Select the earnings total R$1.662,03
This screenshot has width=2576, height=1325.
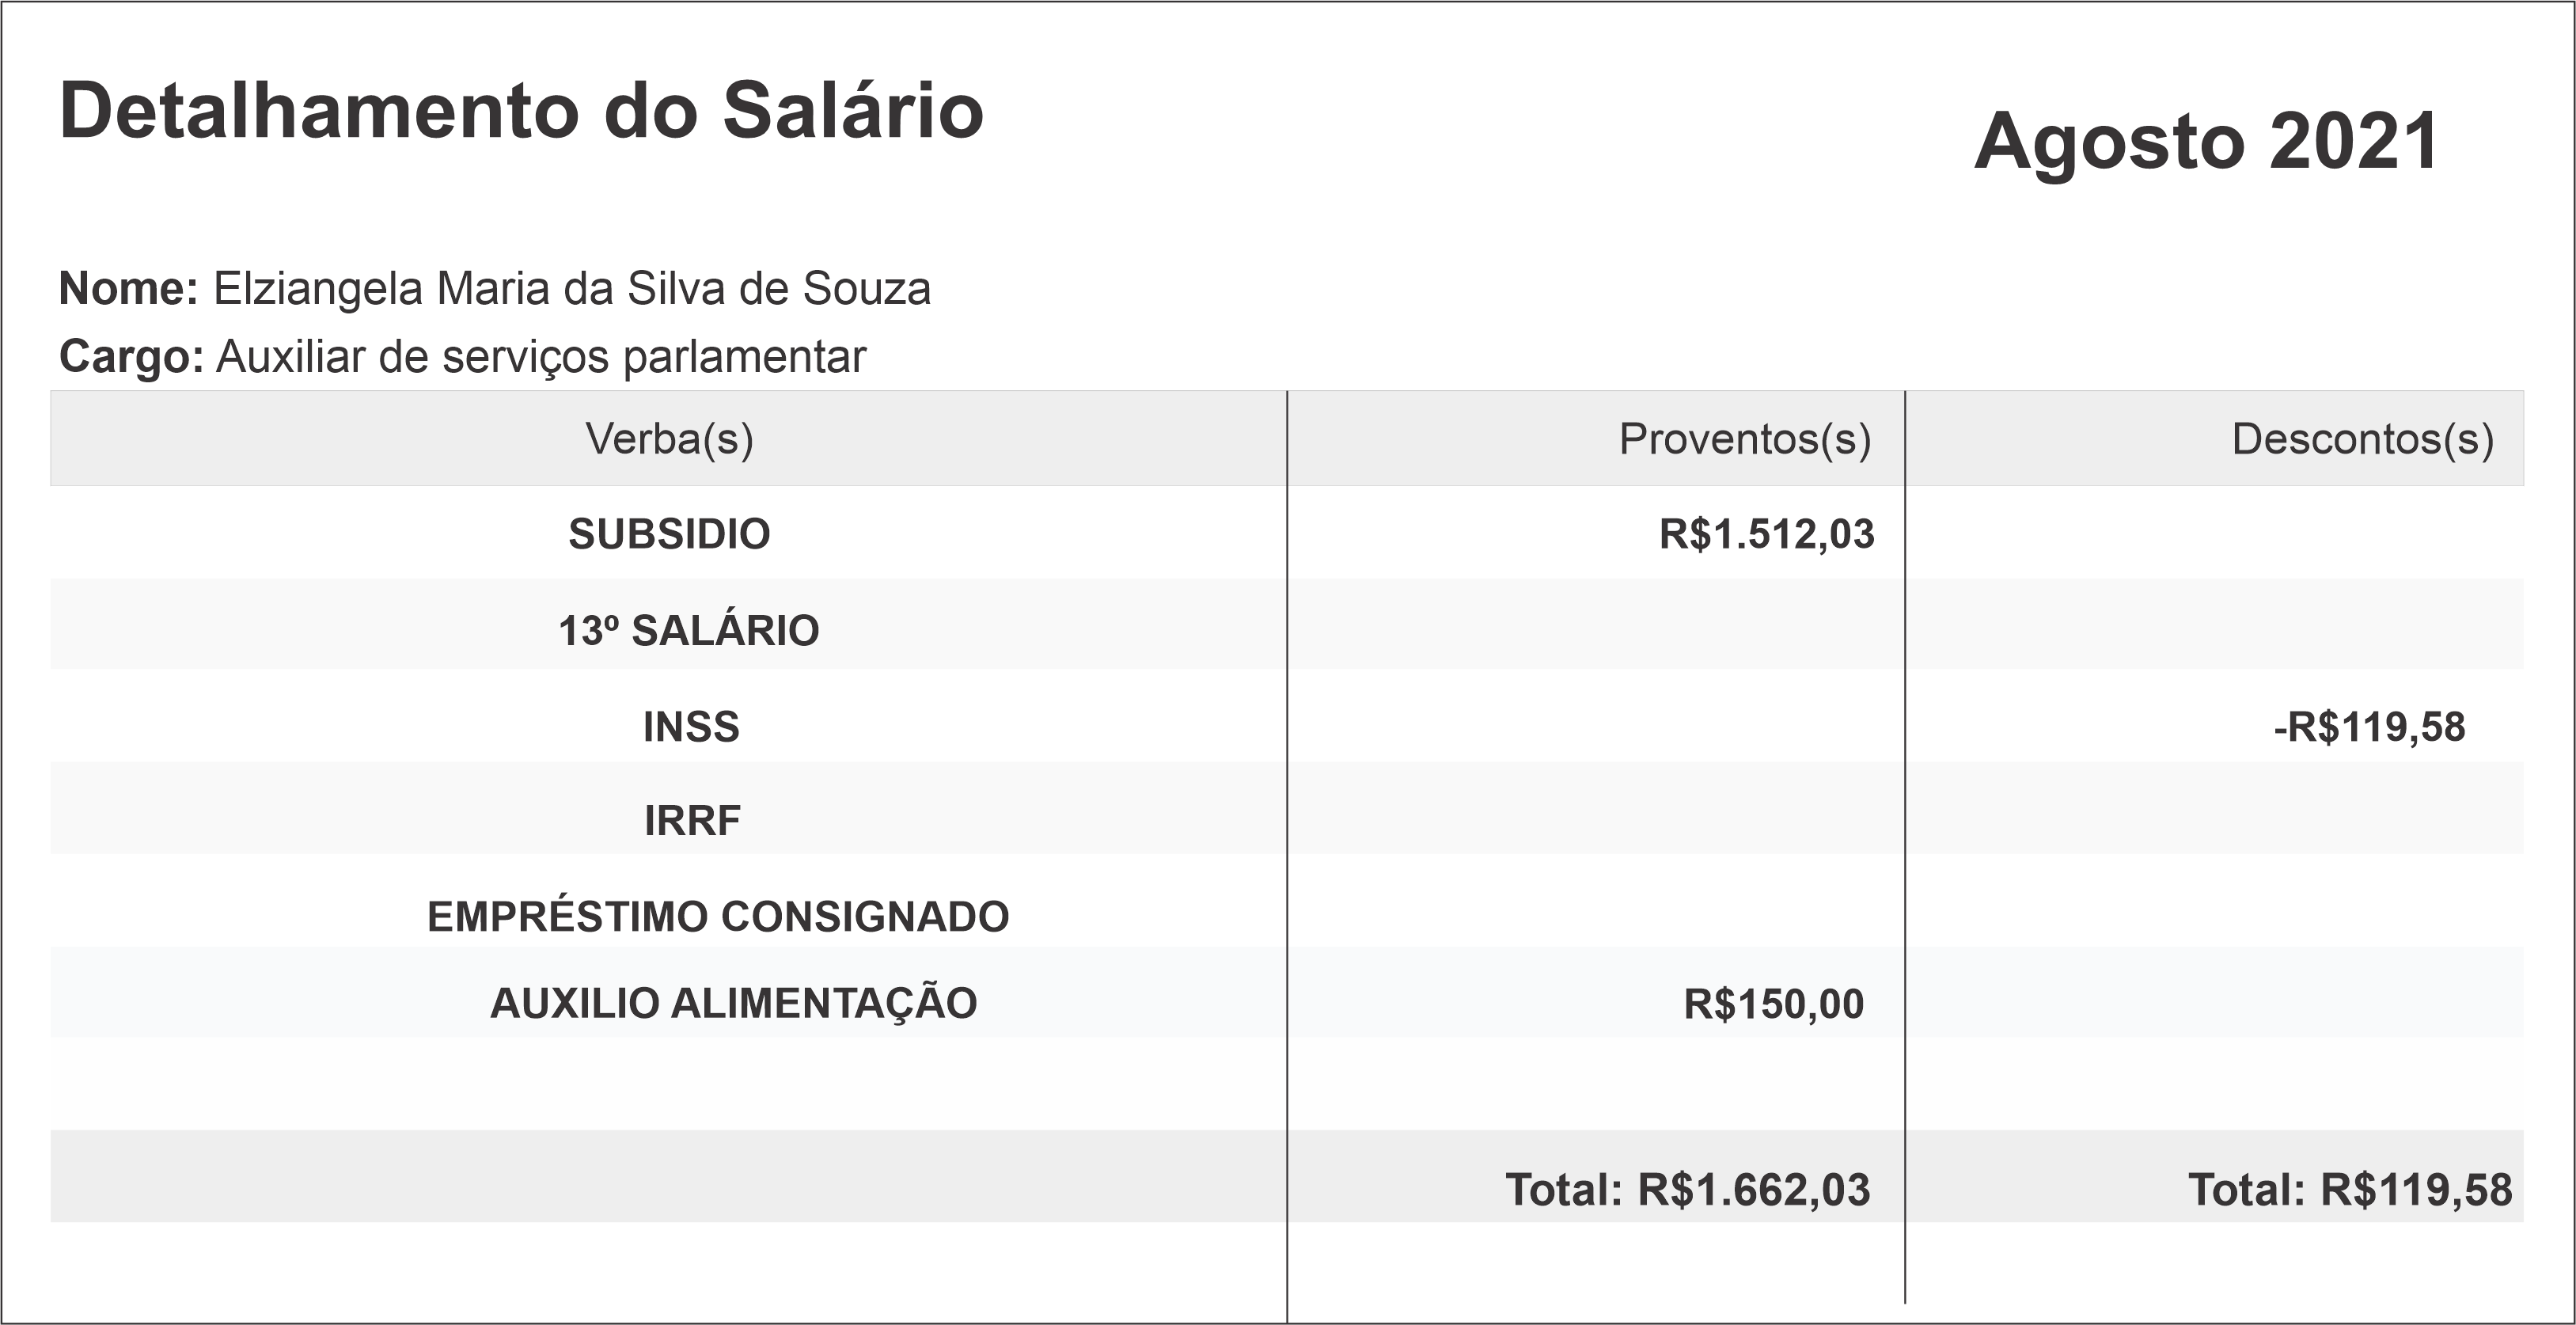pyautogui.click(x=1753, y=1190)
